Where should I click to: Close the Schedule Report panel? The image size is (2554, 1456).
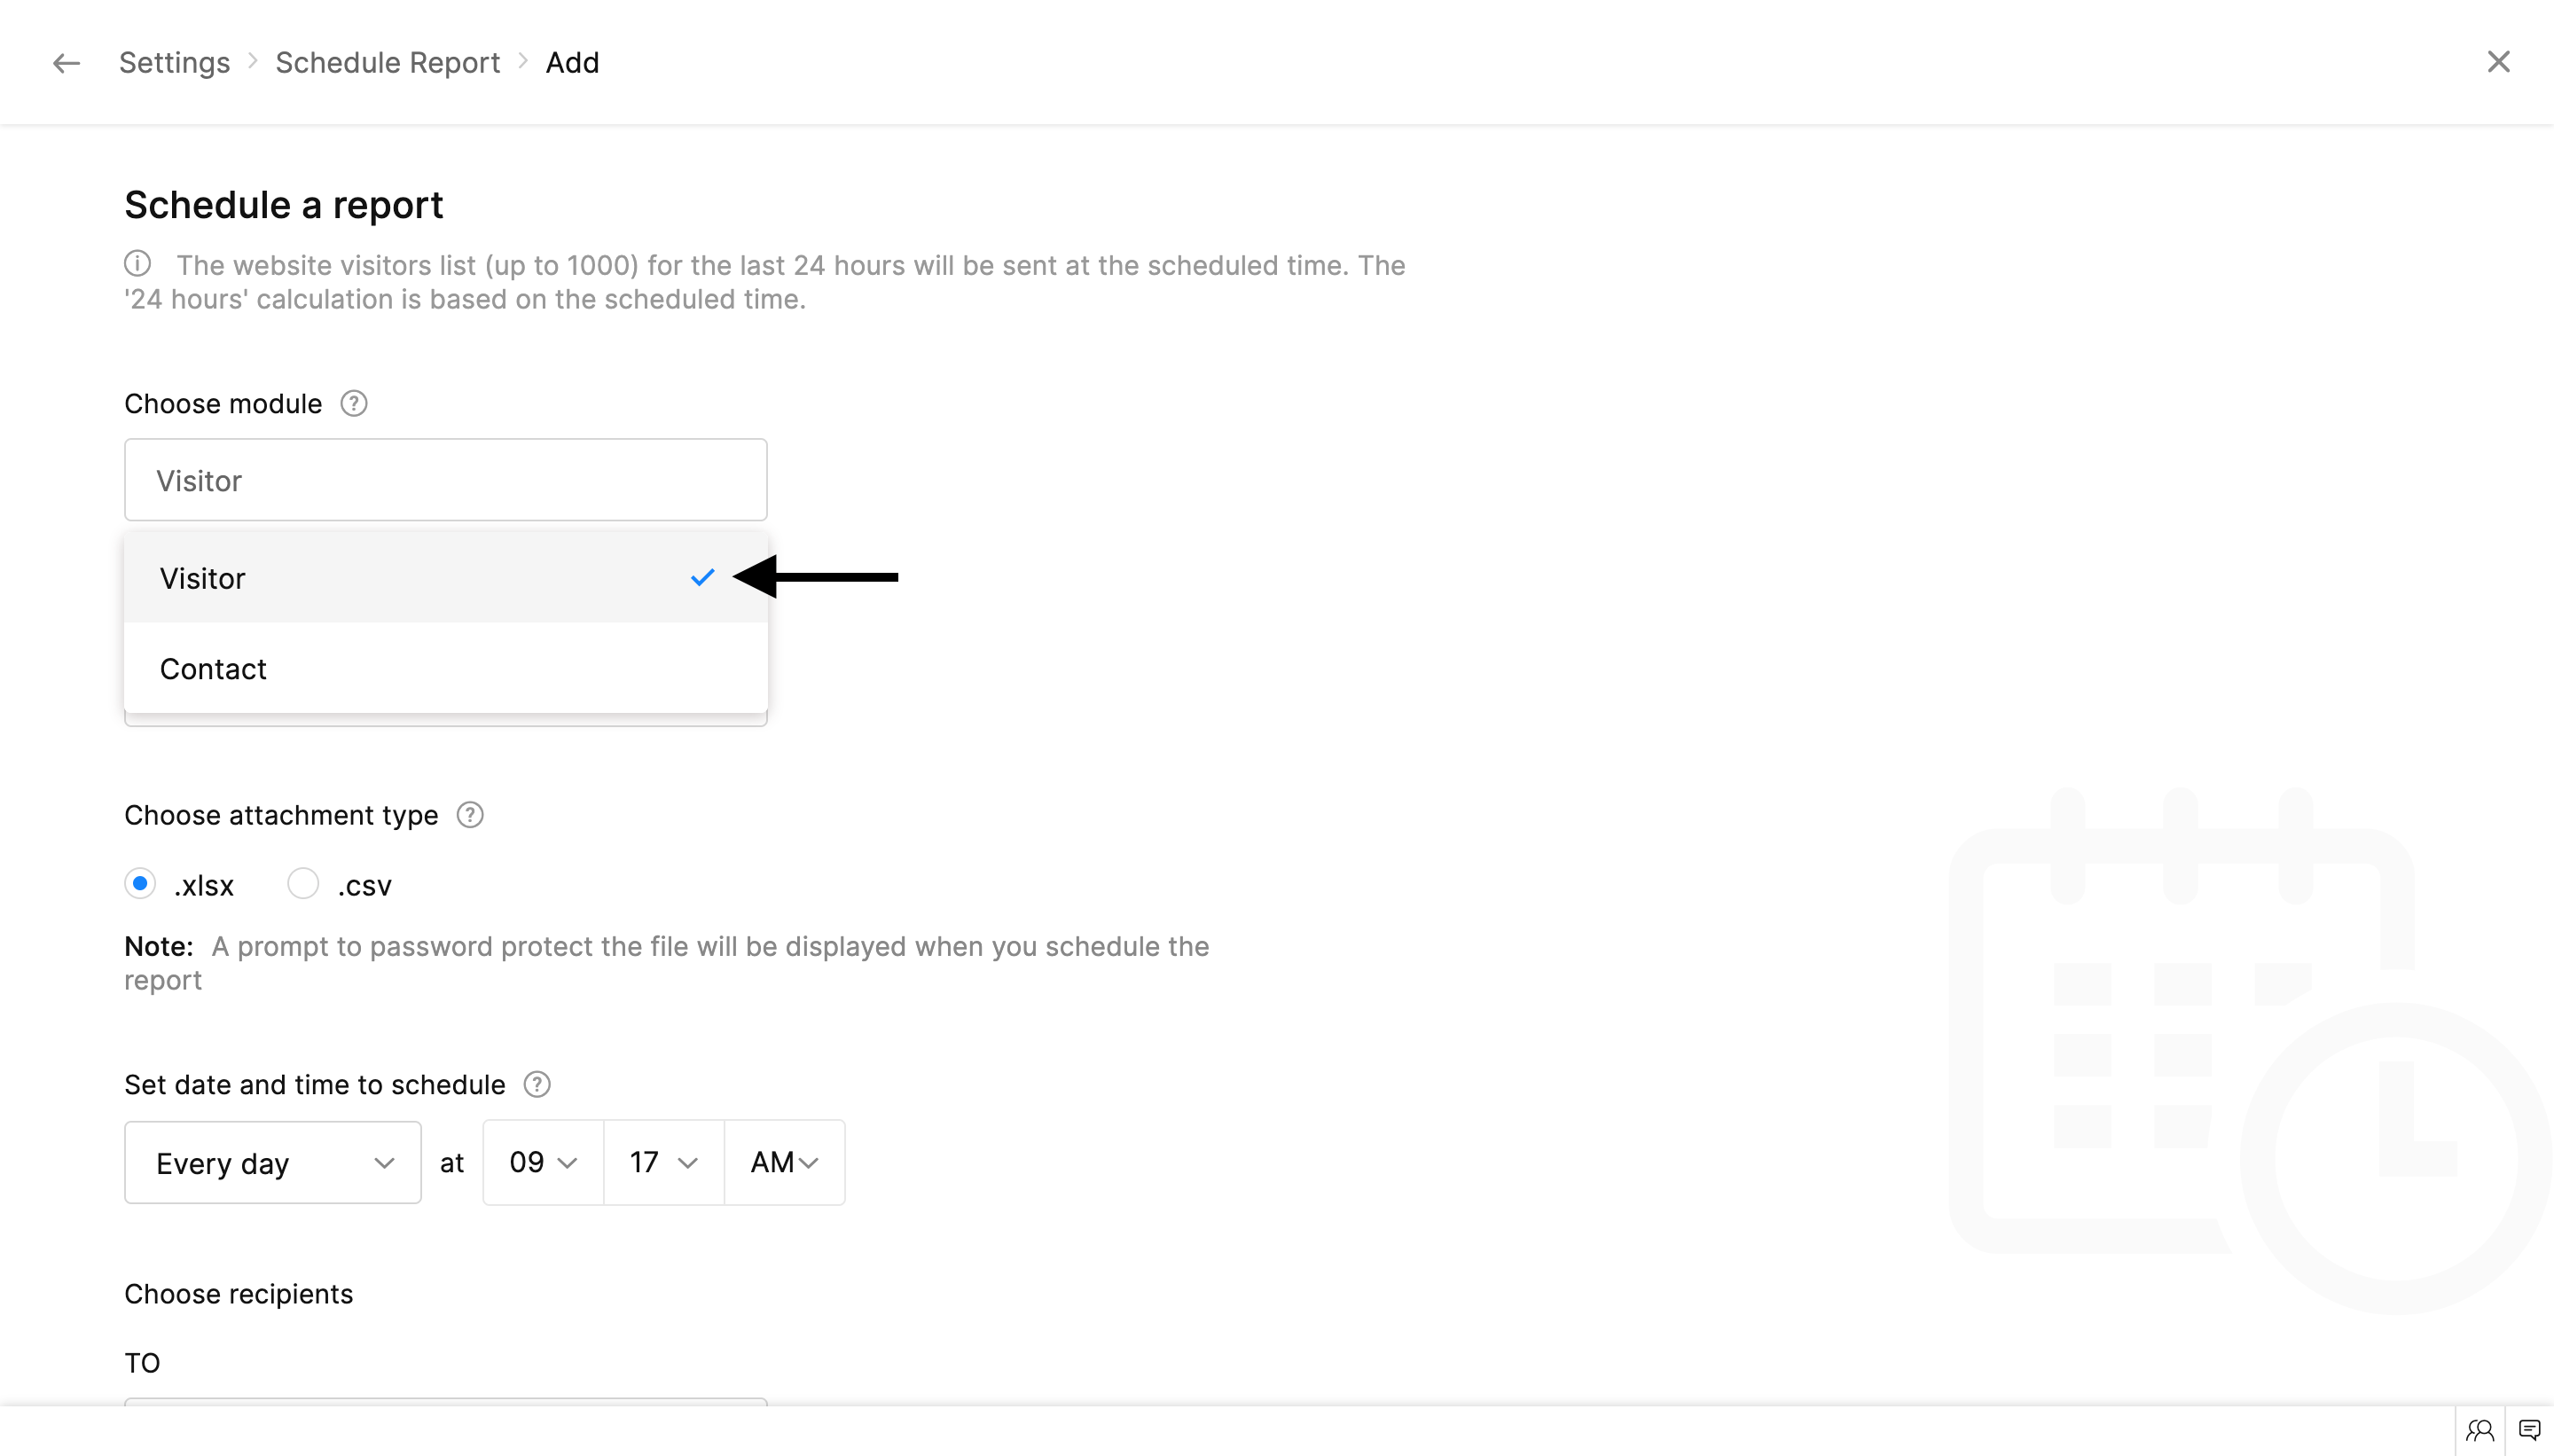click(2498, 62)
